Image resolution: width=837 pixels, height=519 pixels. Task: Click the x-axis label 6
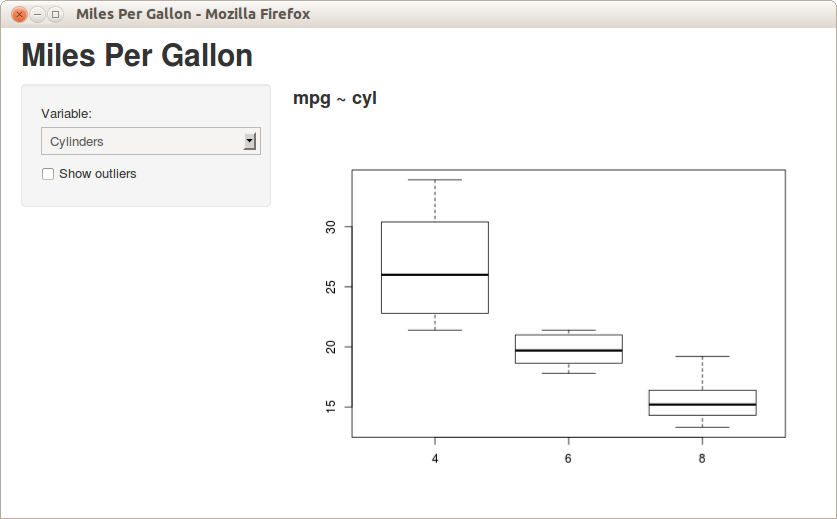[x=568, y=459]
